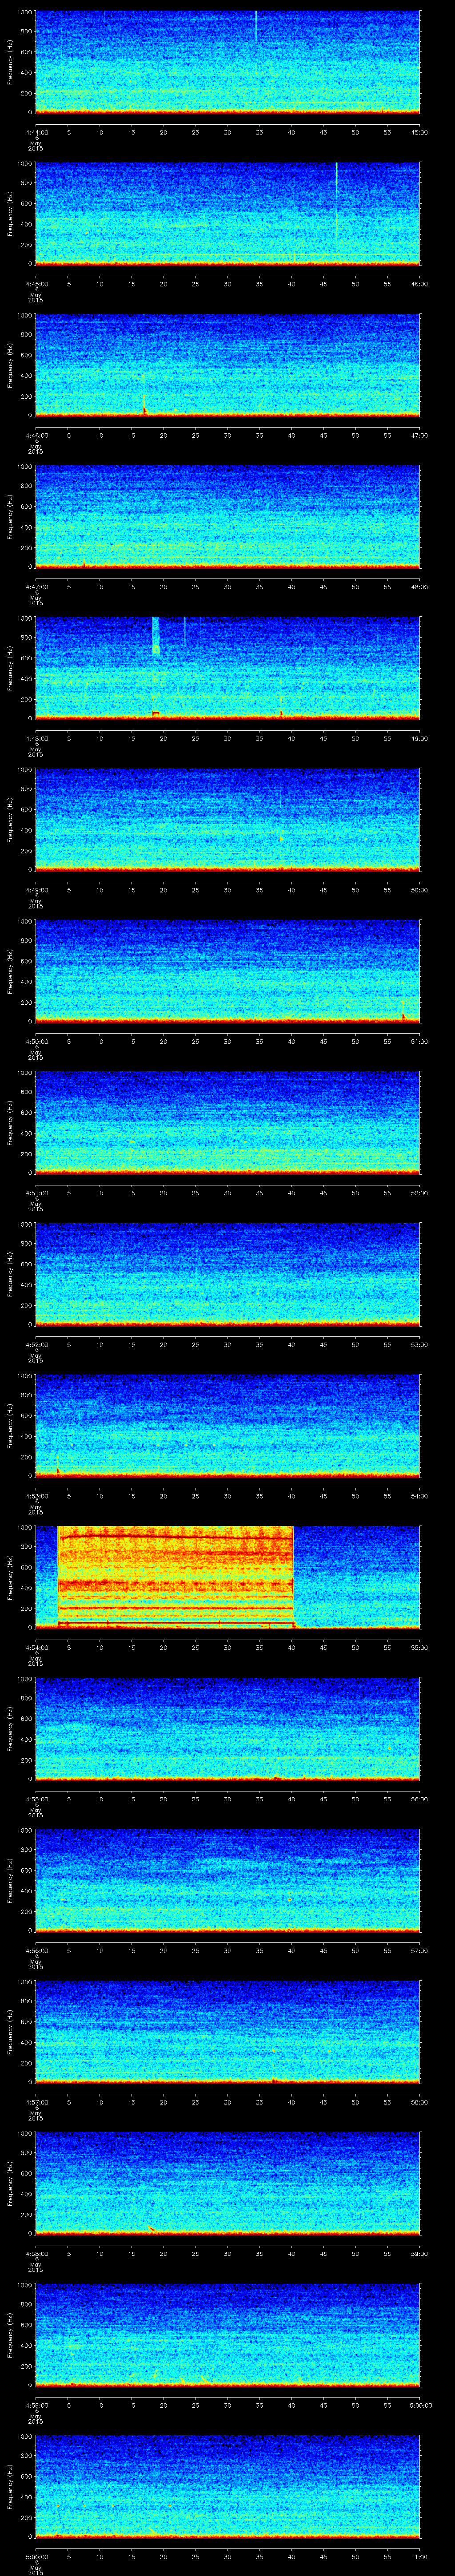
Task: Click the 30-second tick under the 4:44:00 spectrogram
Action: point(228,132)
